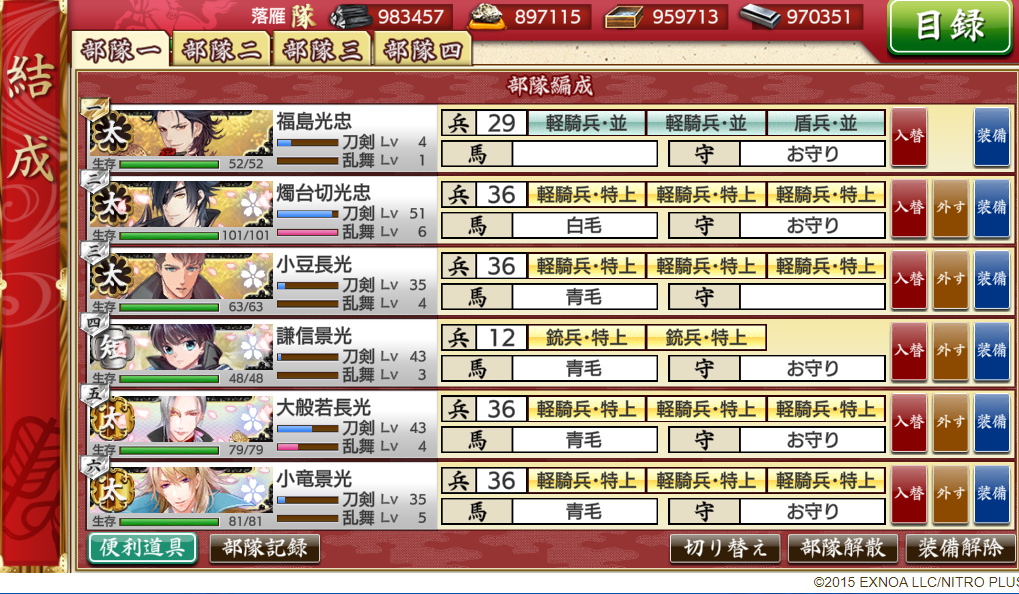
Task: Click the steel ingot resource icon
Action: coord(759,16)
